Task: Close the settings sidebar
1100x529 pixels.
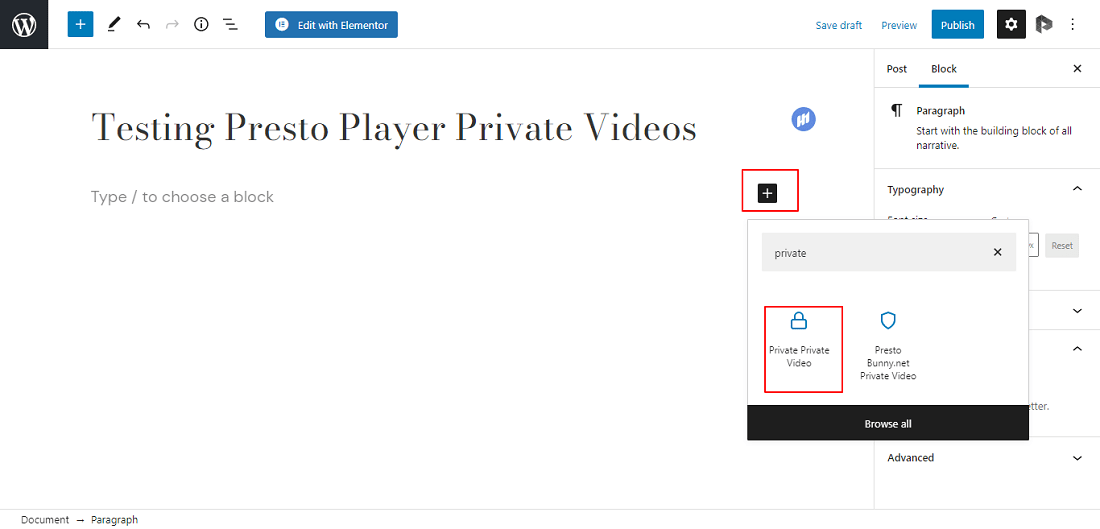Action: coord(1078,69)
